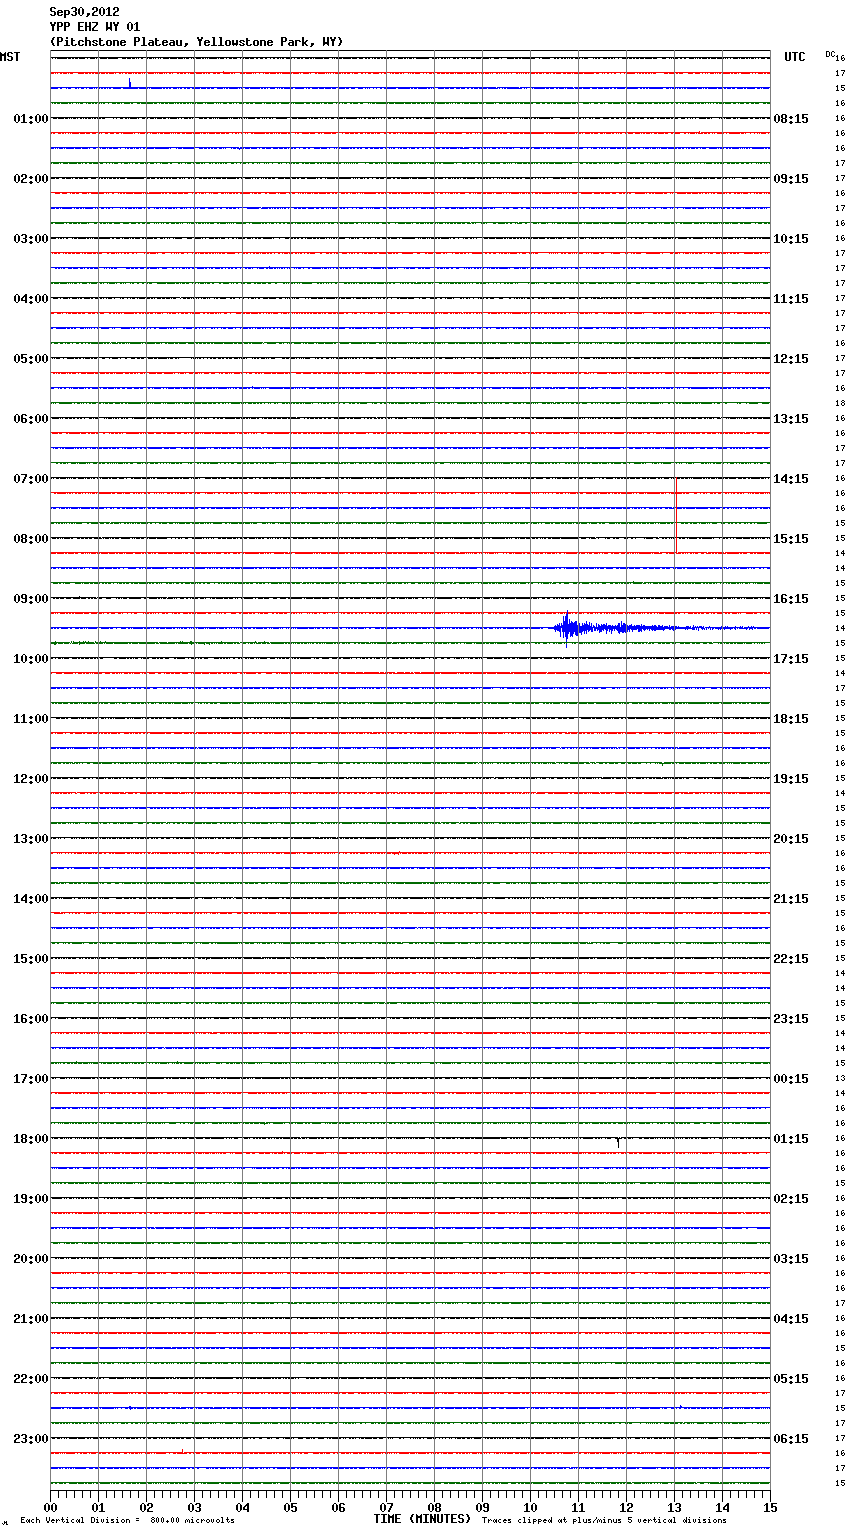Click the 23:15 UTC time label
850x1534 pixels.
point(791,1019)
